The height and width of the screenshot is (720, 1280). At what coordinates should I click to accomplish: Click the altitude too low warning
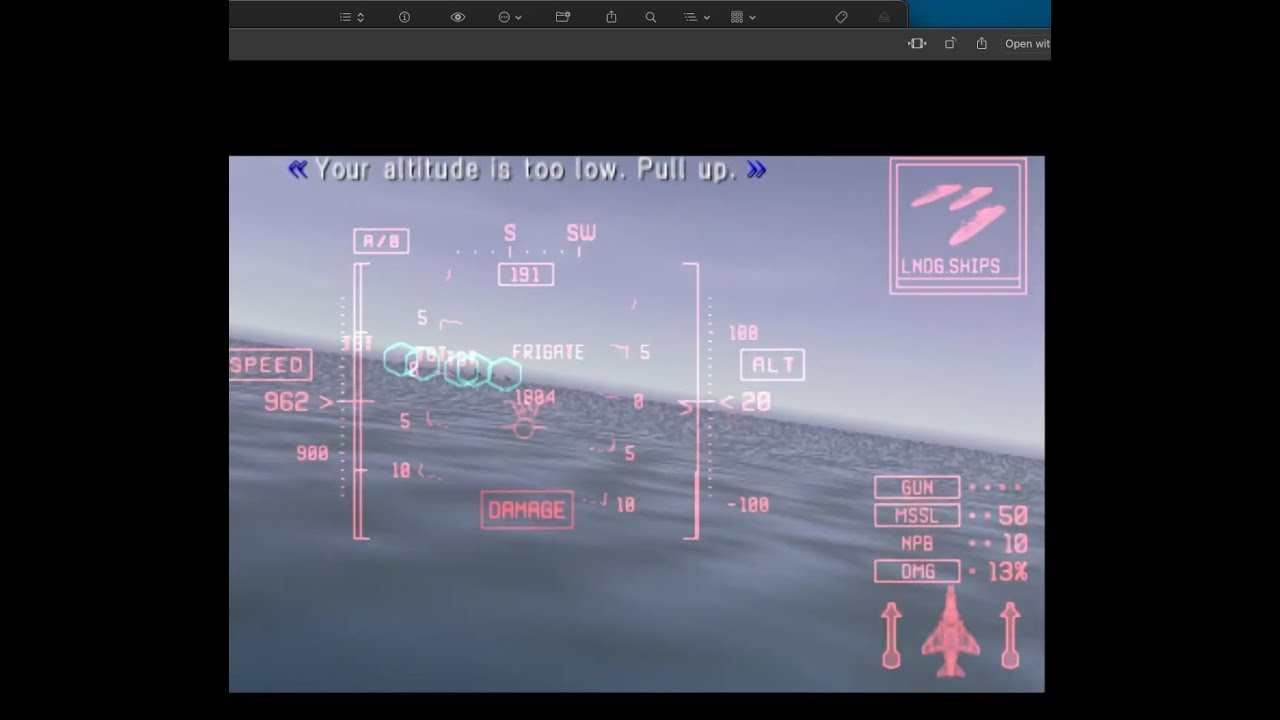pos(526,170)
